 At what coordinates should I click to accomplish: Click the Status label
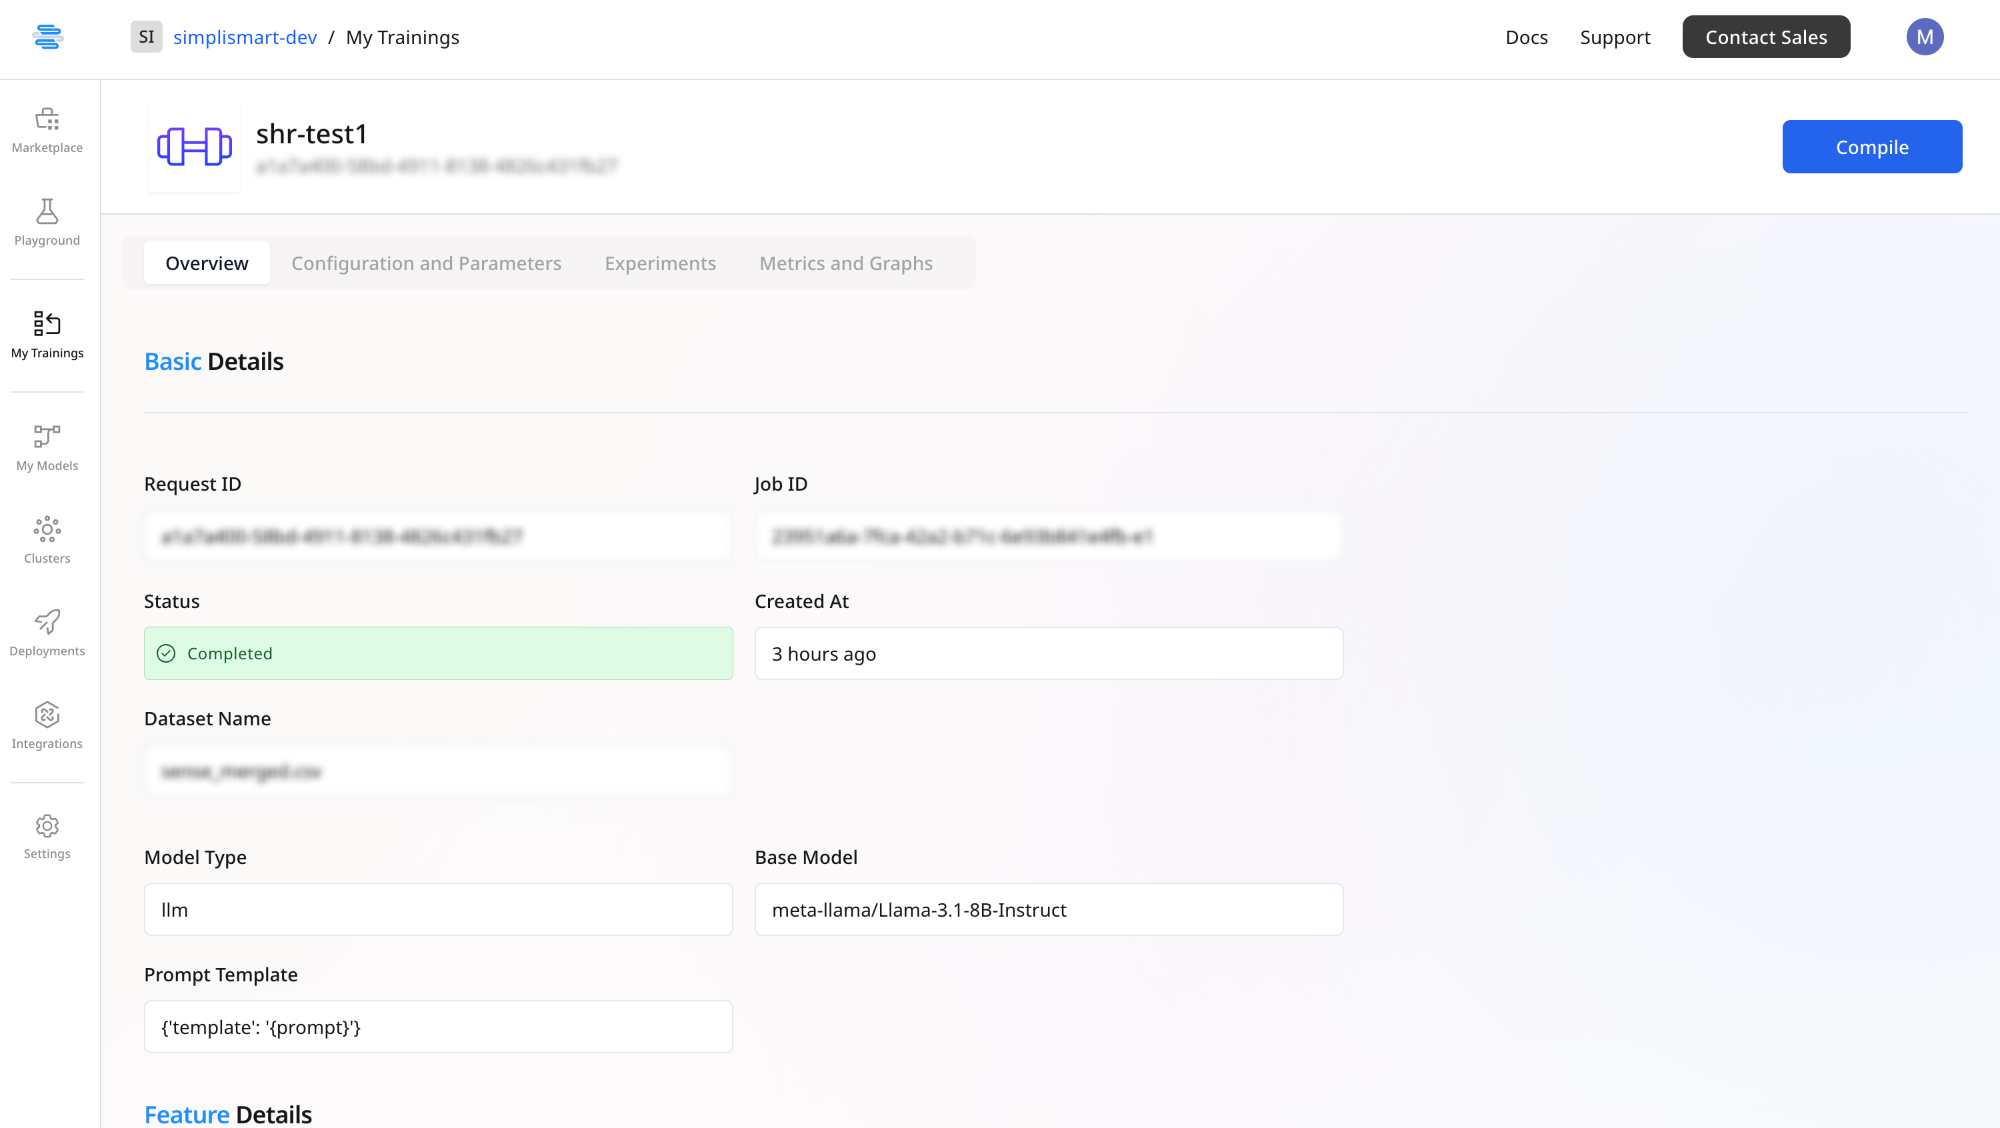click(172, 601)
